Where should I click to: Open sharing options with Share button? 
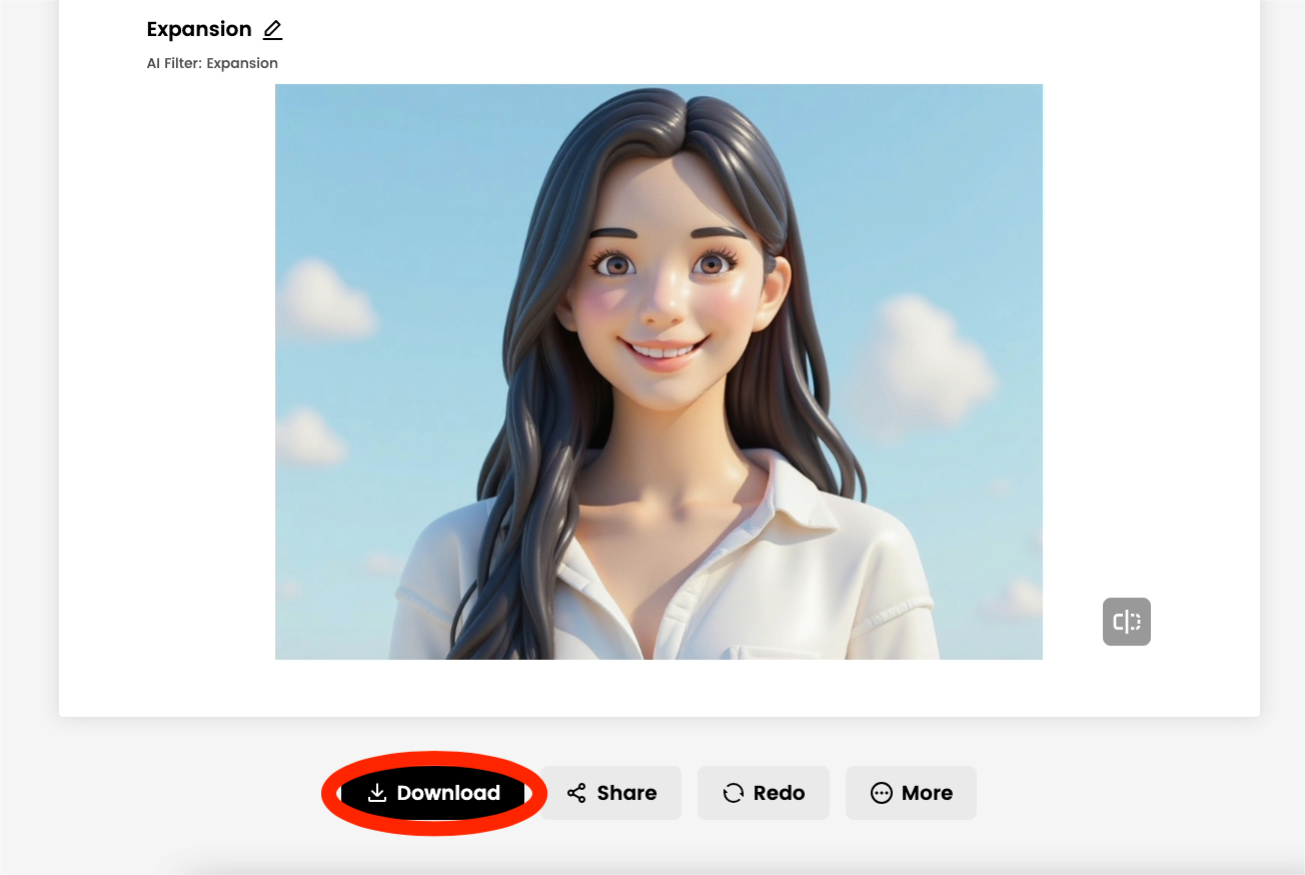(611, 793)
